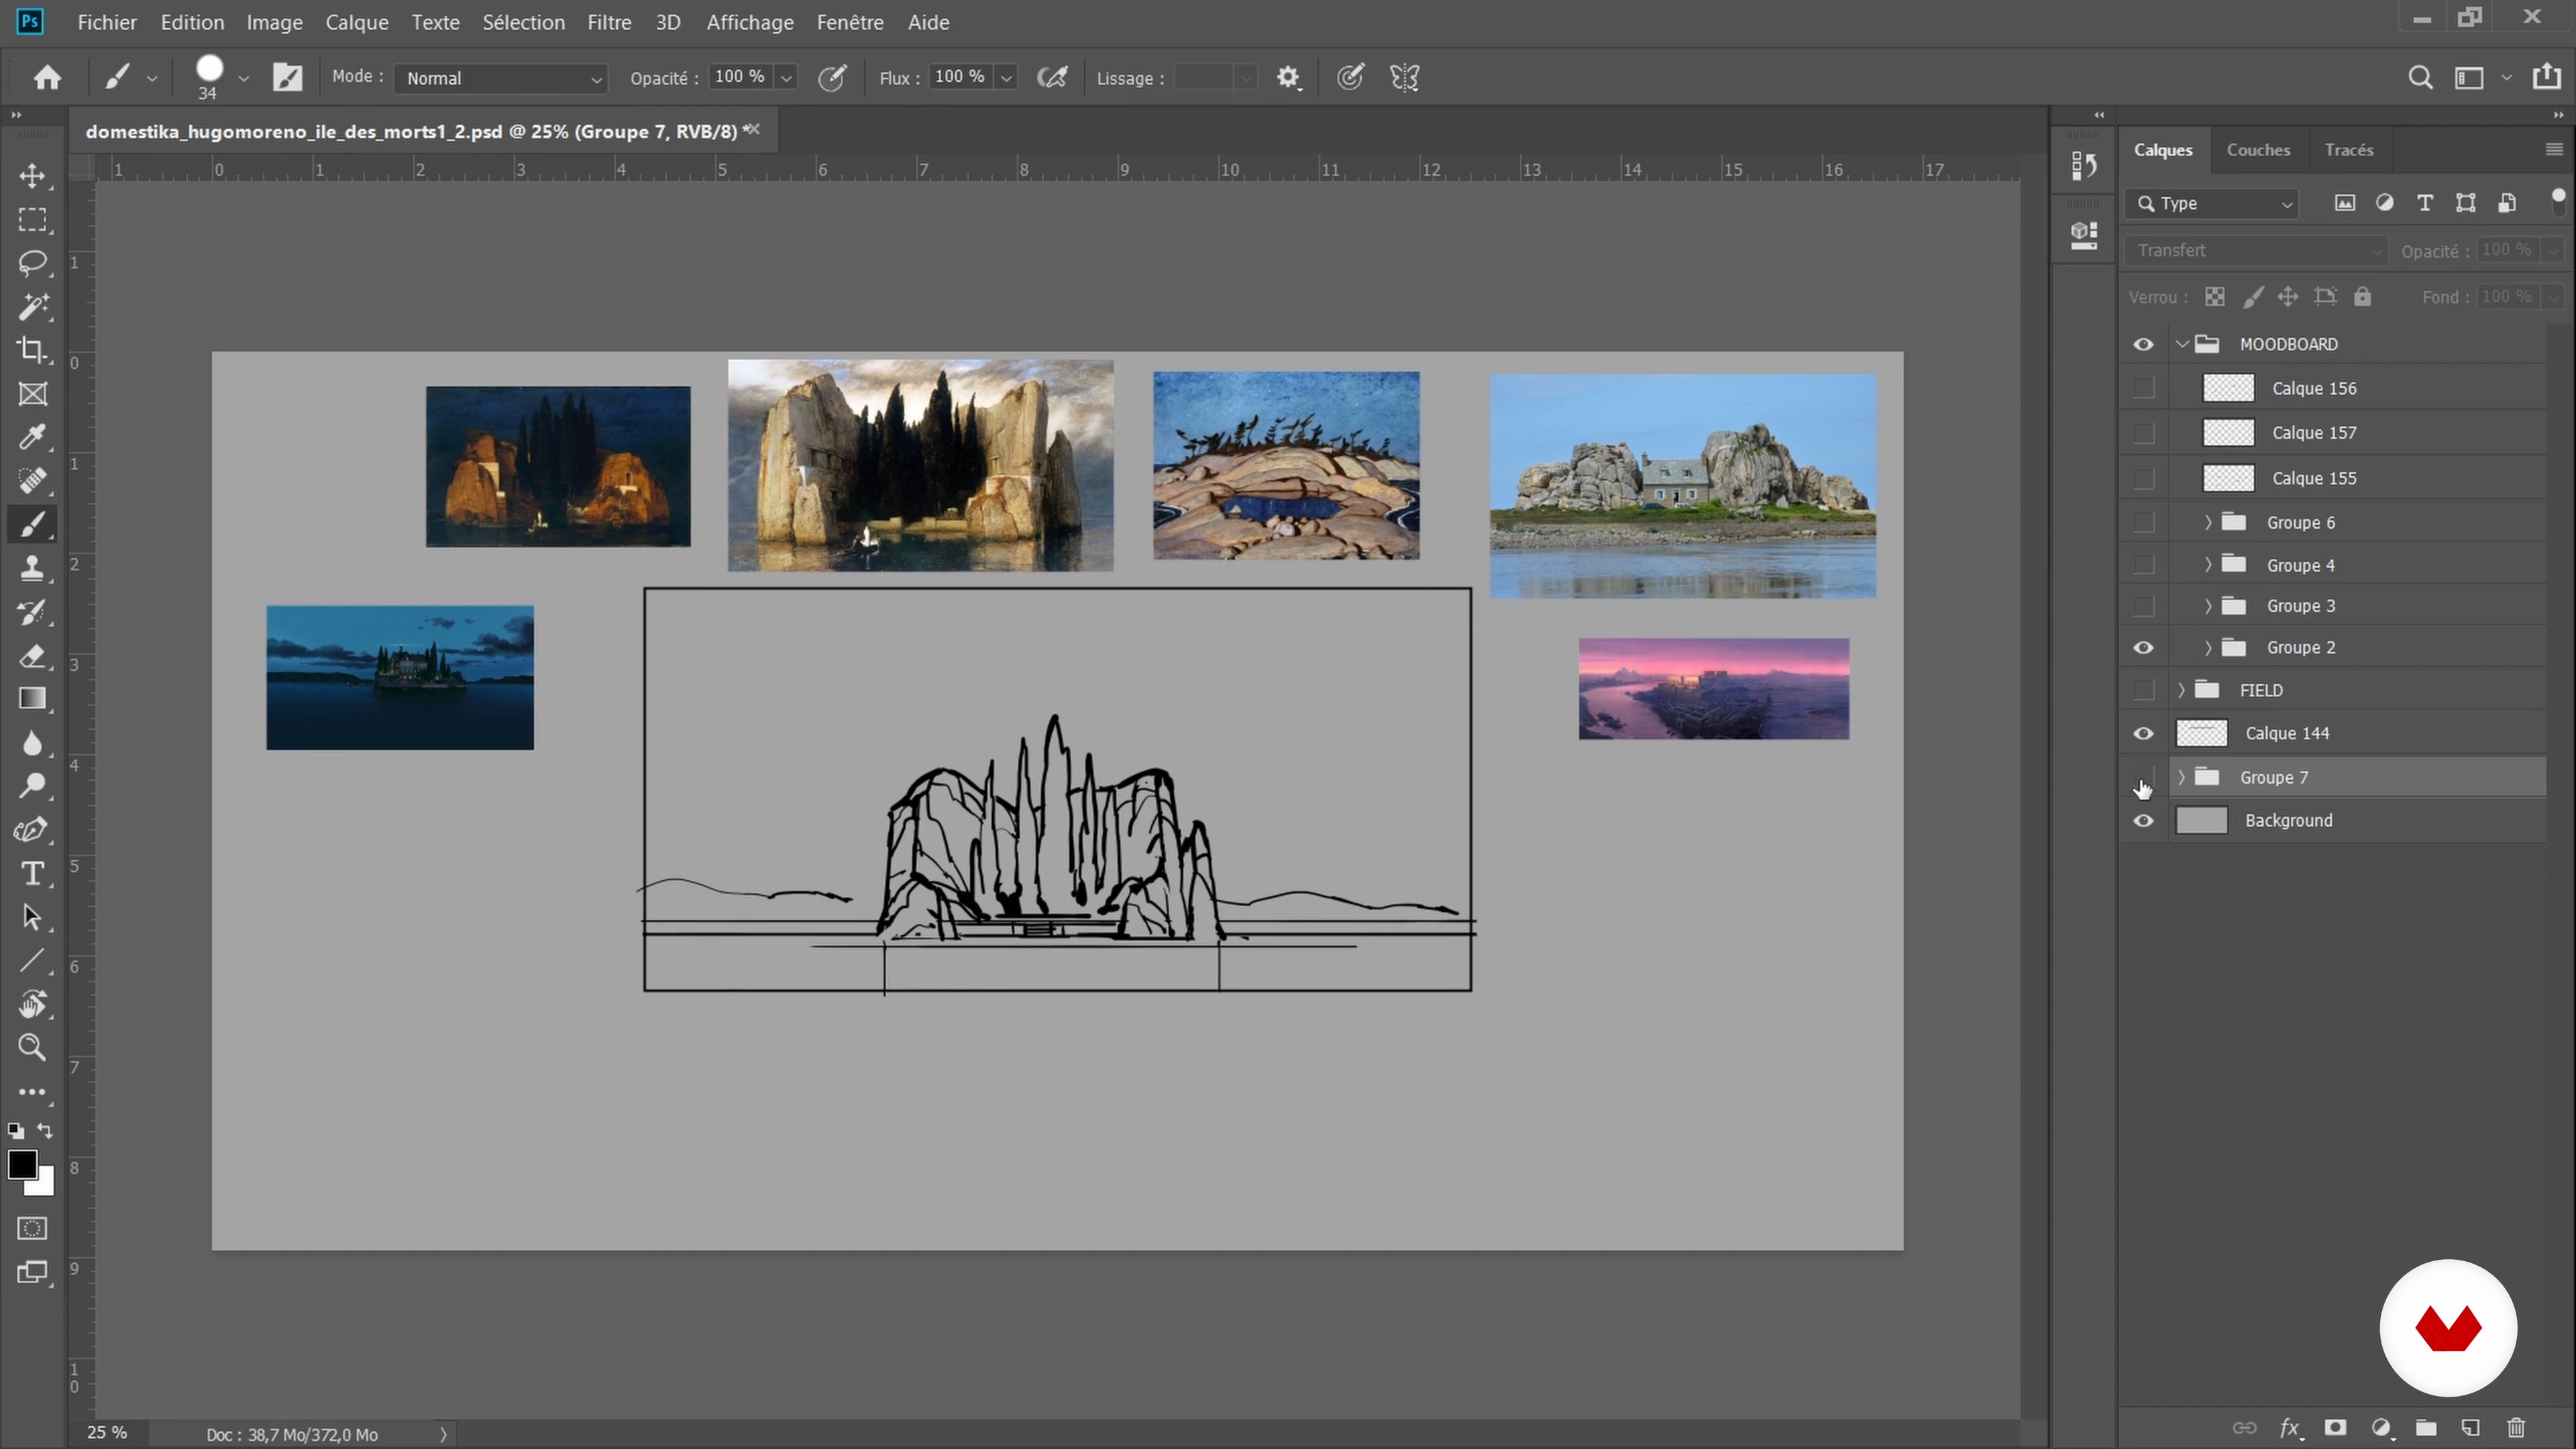The width and height of the screenshot is (2576, 1449).
Task: Delete layer with trash icon
Action: pyautogui.click(x=2516, y=1427)
